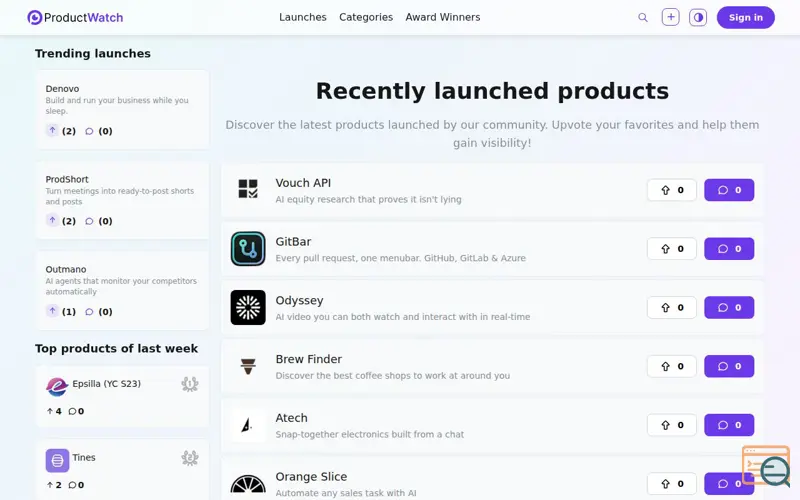
Task: Click the Atech product logo
Action: (248, 425)
